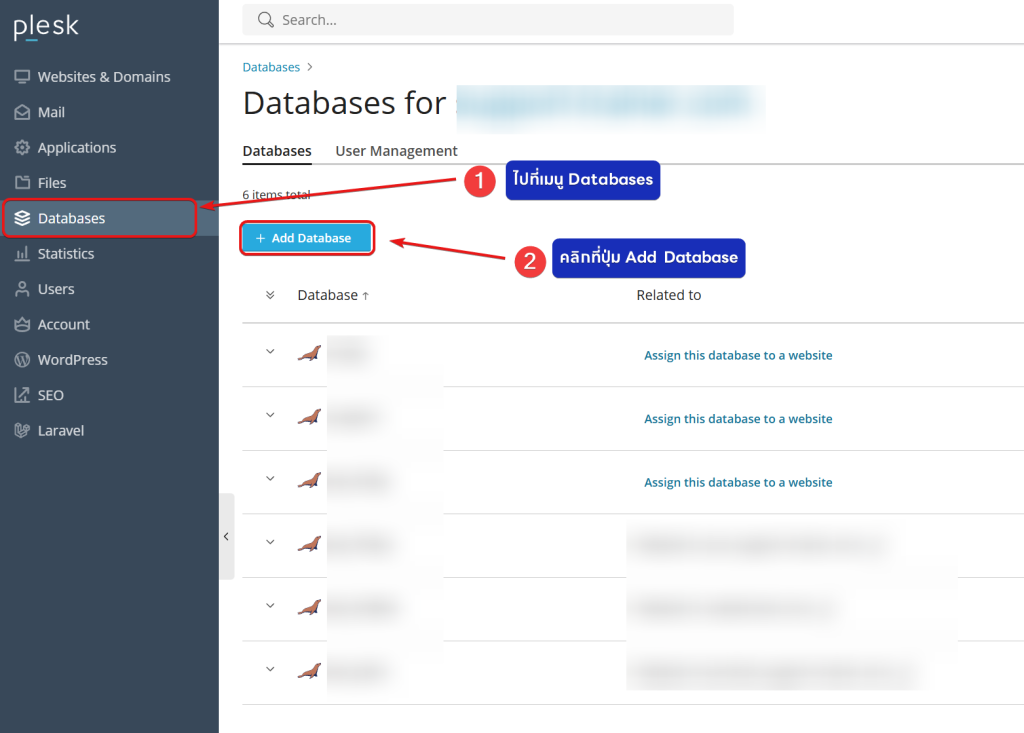Click the Databases breadcrumb link
The height and width of the screenshot is (733, 1024).
(x=271, y=67)
